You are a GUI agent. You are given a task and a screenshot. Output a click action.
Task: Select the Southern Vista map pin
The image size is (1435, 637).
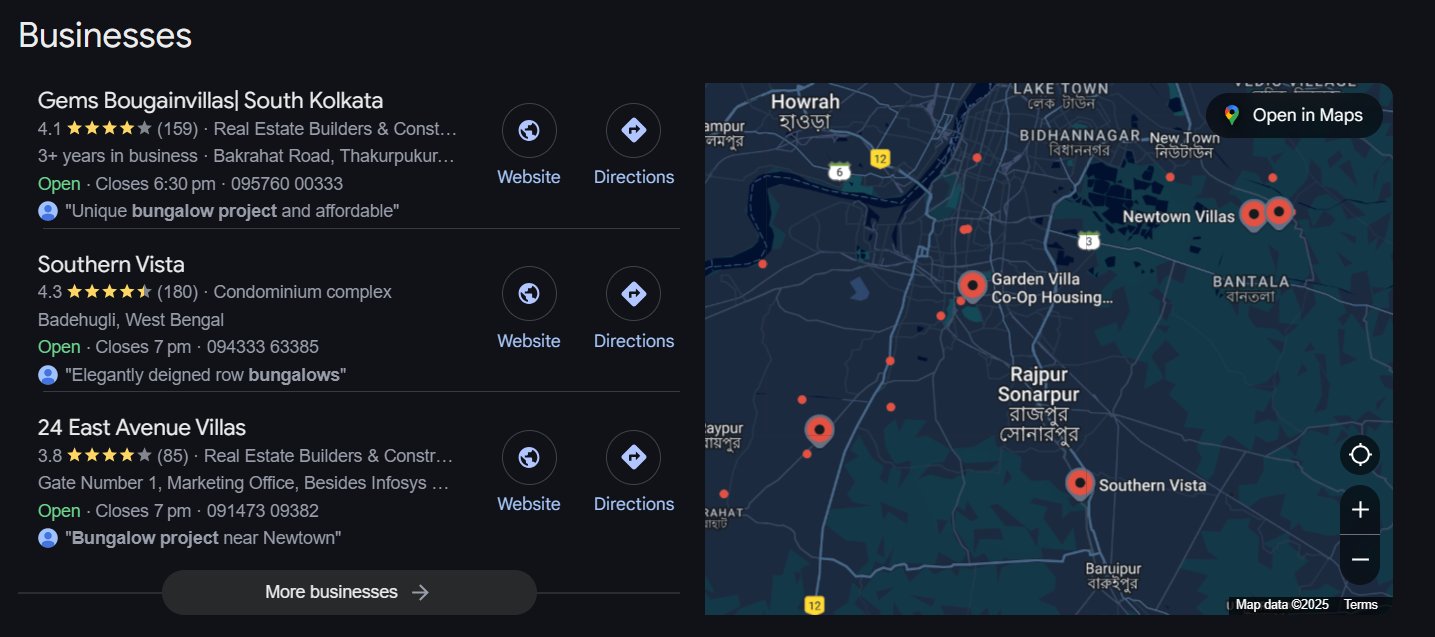[1079, 484]
